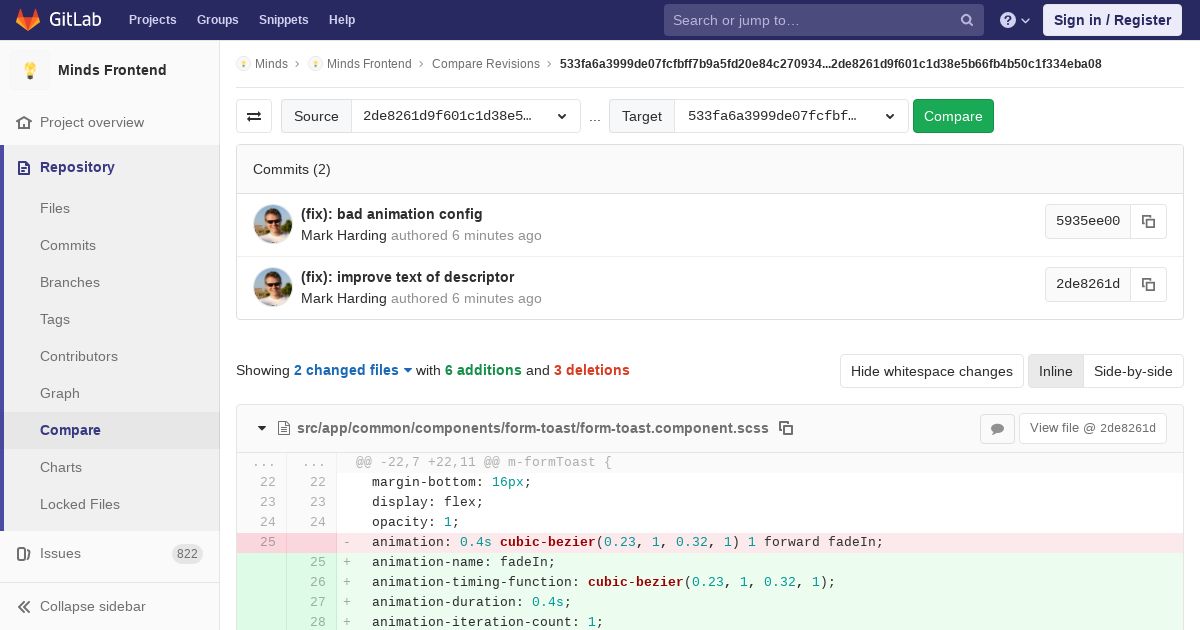Collapse the form-toast.component.scss diff
The image size is (1200, 630).
pyautogui.click(x=262, y=428)
